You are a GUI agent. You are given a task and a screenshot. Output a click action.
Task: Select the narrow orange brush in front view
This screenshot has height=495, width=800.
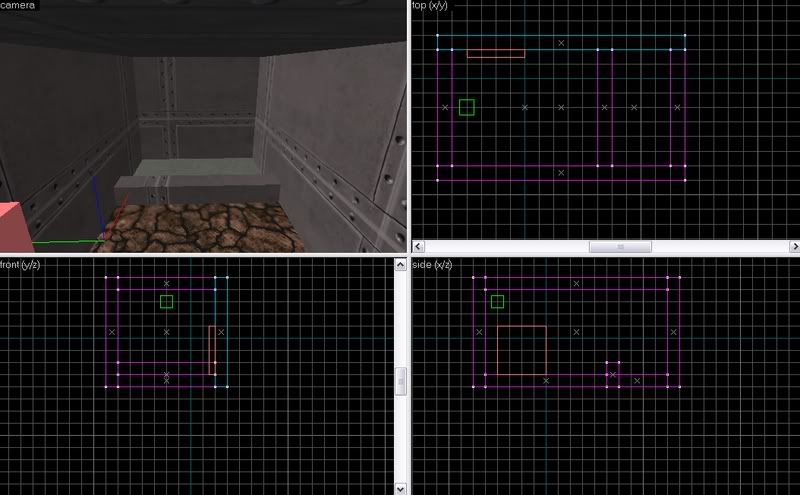[211, 350]
